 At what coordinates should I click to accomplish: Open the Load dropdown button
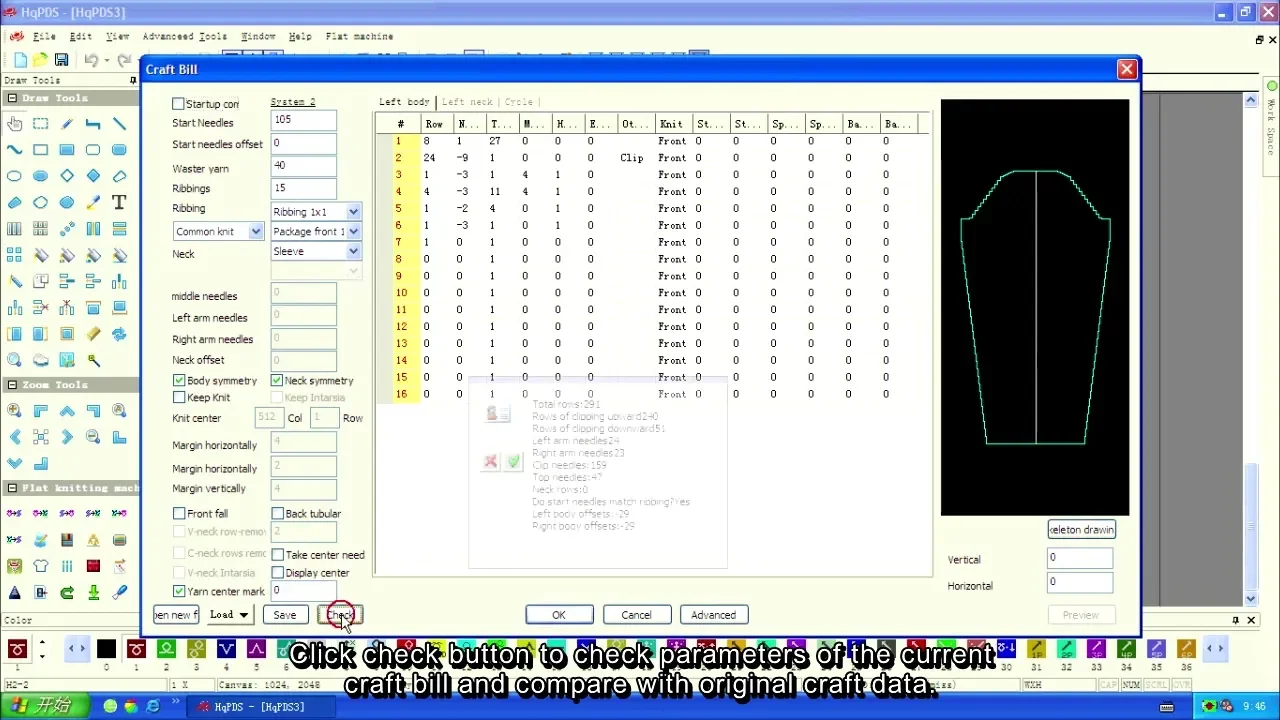[x=229, y=615]
